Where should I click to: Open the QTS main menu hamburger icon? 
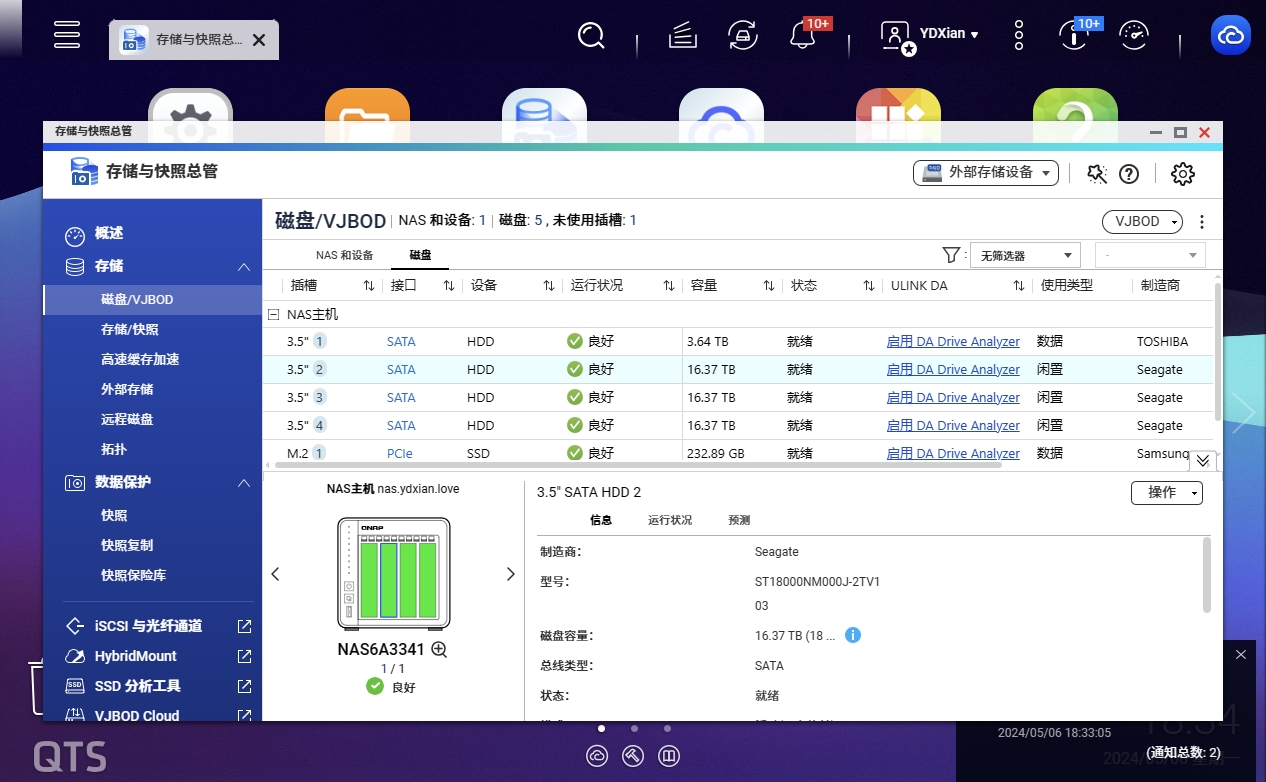(67, 34)
